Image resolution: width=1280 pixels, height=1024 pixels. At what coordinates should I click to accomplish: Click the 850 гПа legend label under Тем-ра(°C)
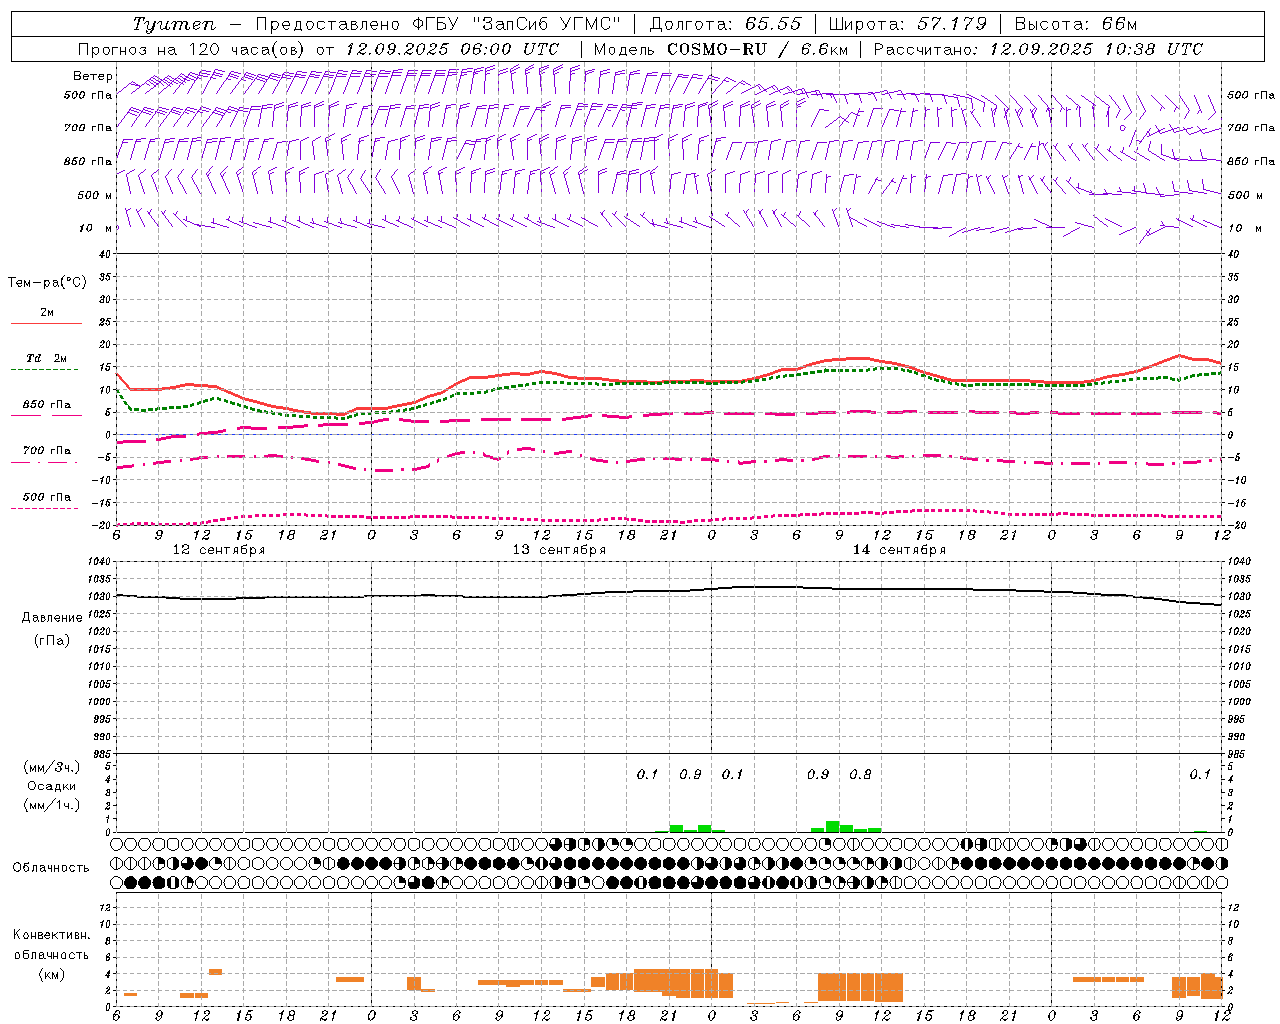coord(47,405)
